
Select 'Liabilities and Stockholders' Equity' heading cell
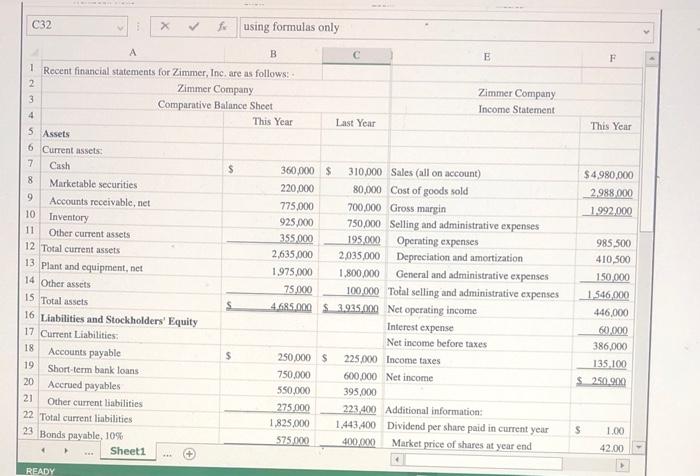tap(119, 320)
